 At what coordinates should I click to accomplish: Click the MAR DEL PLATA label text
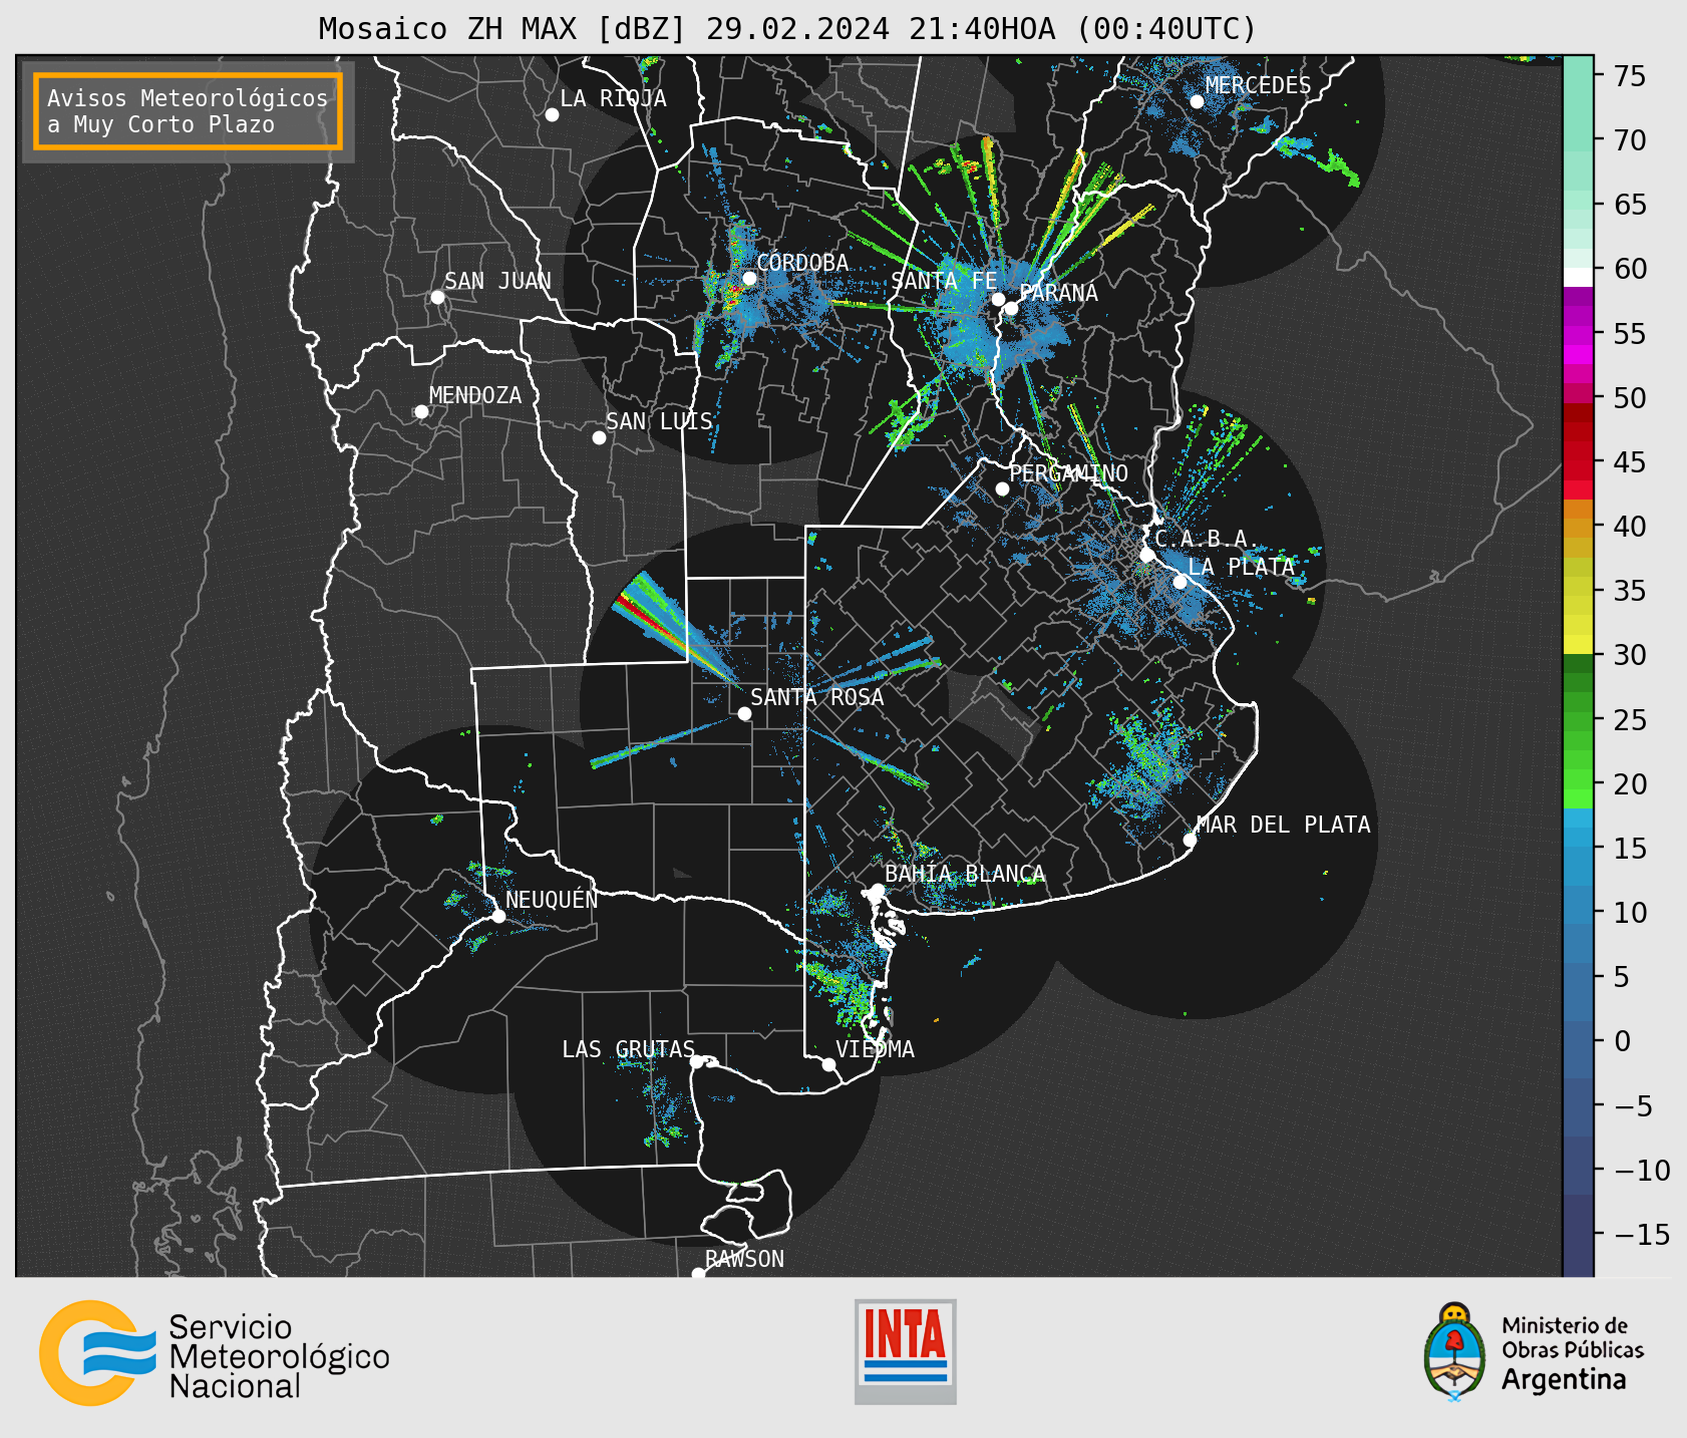click(1283, 825)
